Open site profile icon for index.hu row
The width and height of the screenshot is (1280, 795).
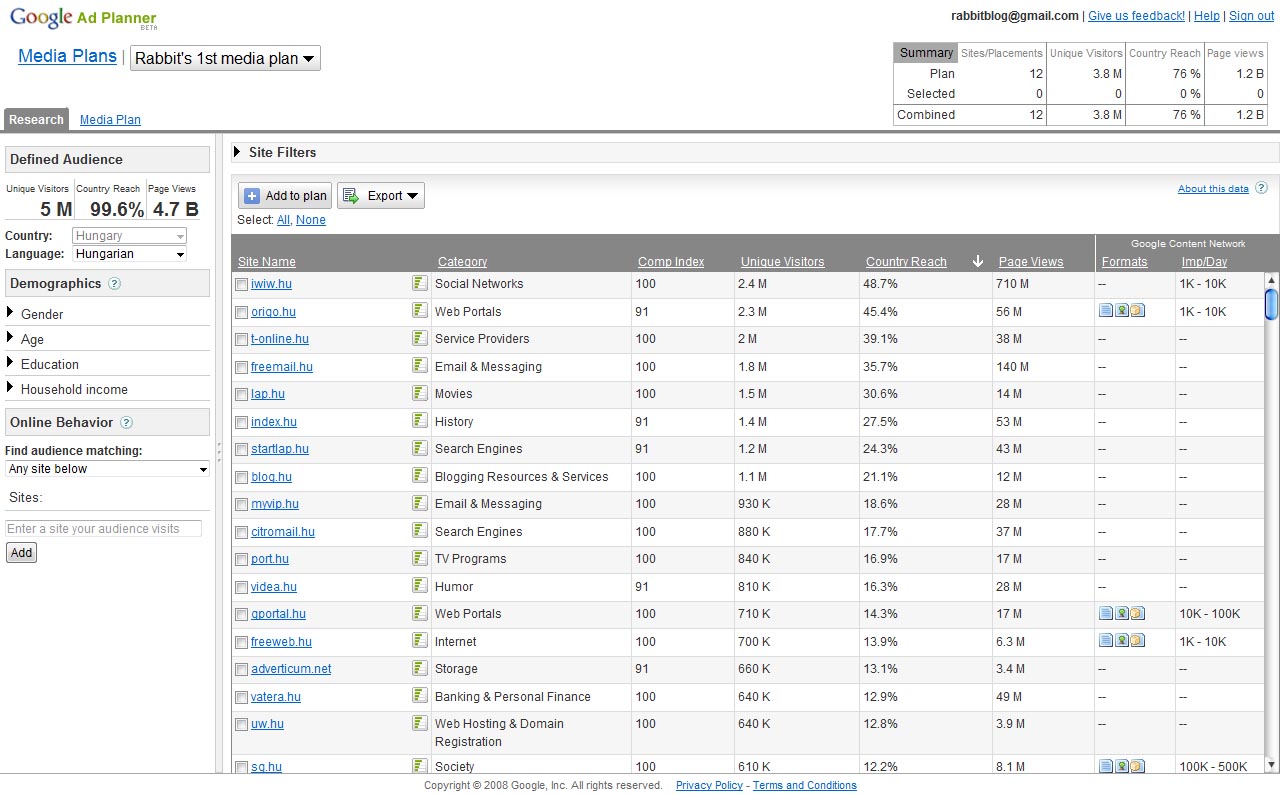[x=420, y=420]
